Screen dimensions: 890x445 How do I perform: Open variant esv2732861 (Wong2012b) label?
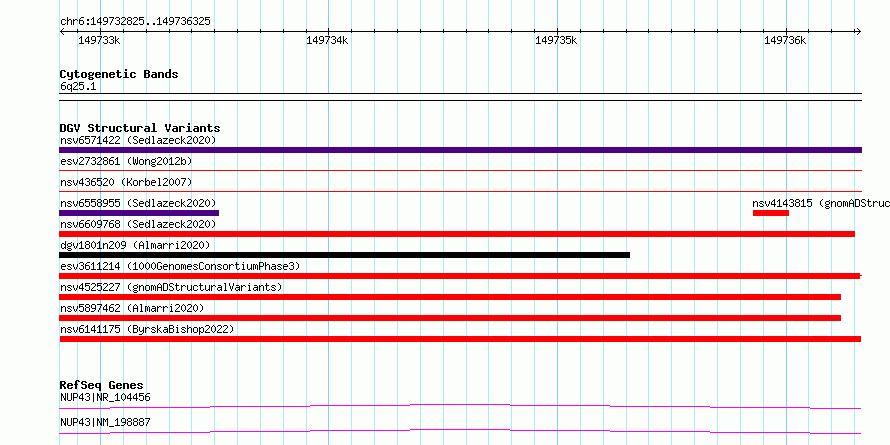pos(126,161)
